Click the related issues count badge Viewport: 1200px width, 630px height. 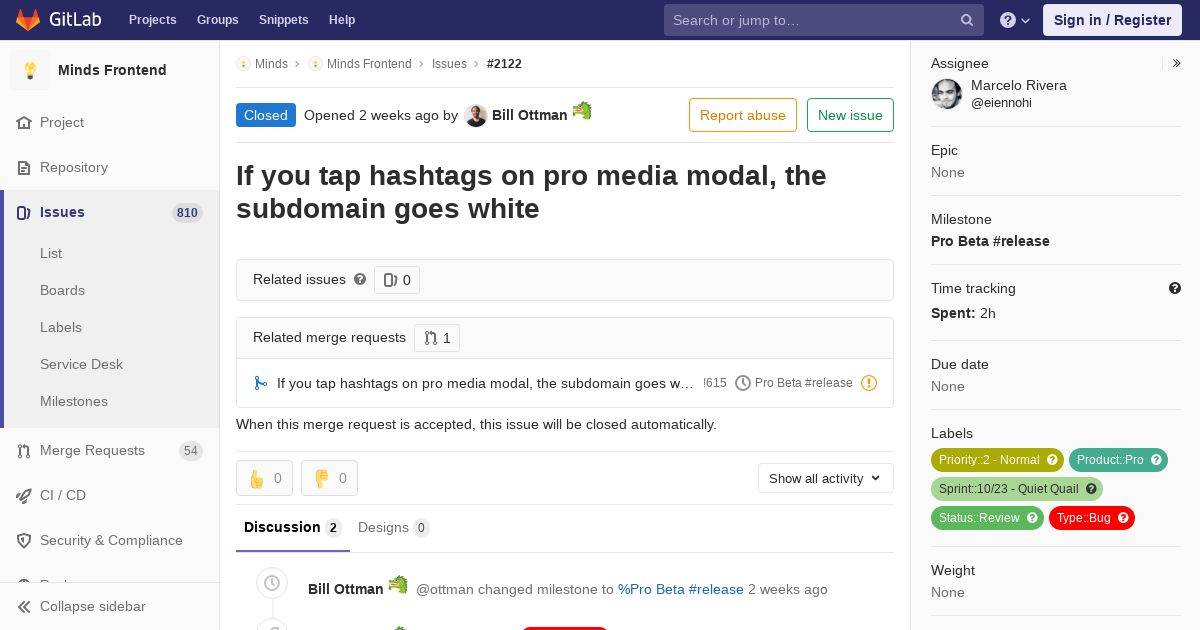tap(397, 280)
